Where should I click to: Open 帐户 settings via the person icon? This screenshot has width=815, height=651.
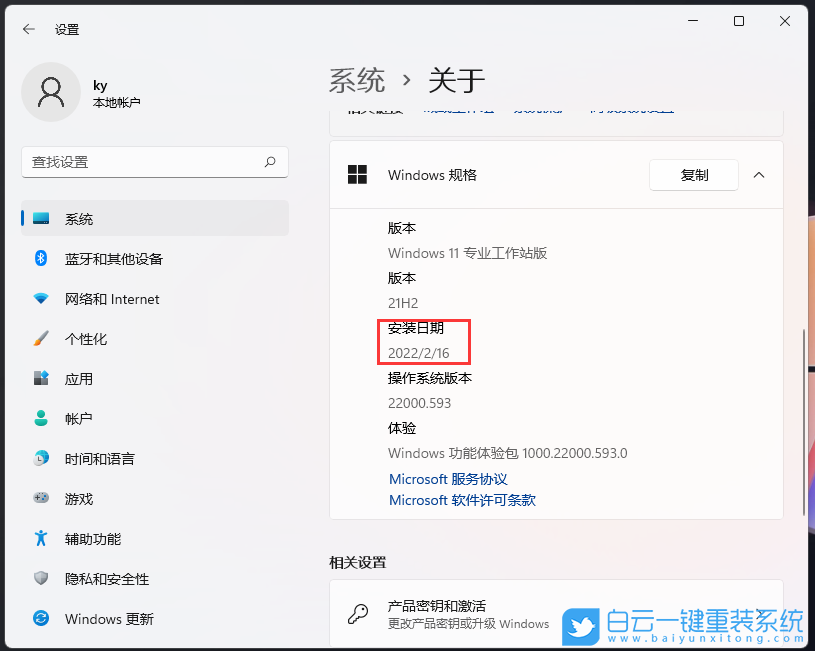pos(41,418)
